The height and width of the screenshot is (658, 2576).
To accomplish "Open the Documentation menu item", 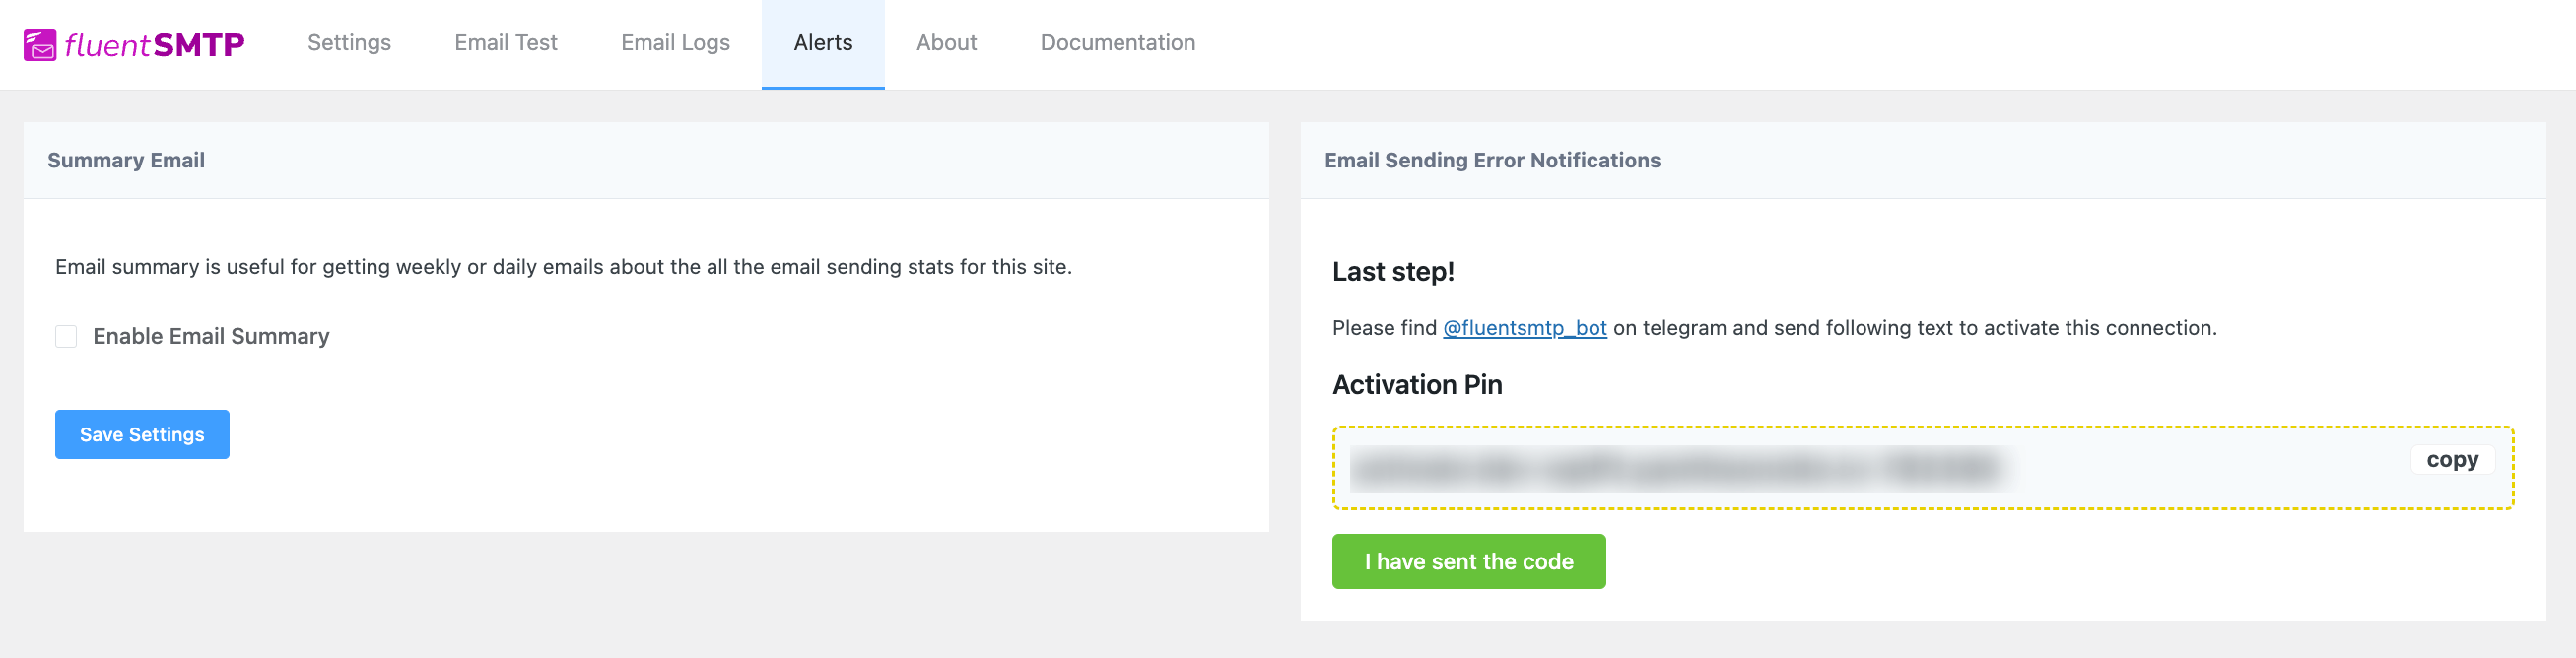I will [1117, 43].
